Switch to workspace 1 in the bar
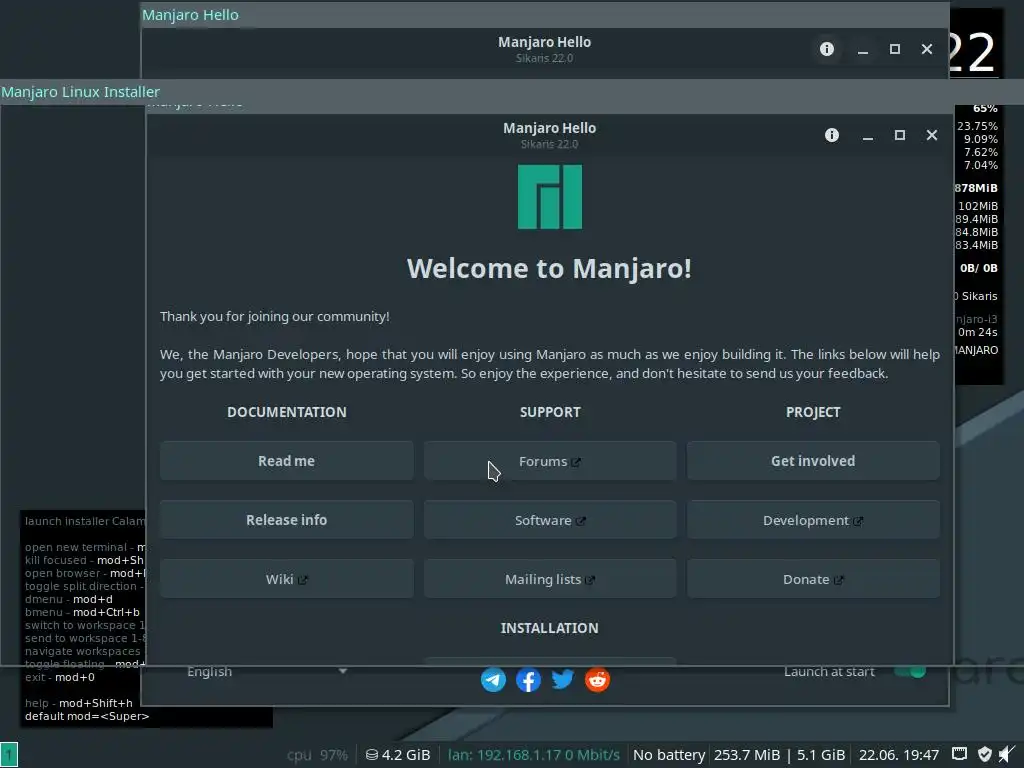 click(9, 754)
